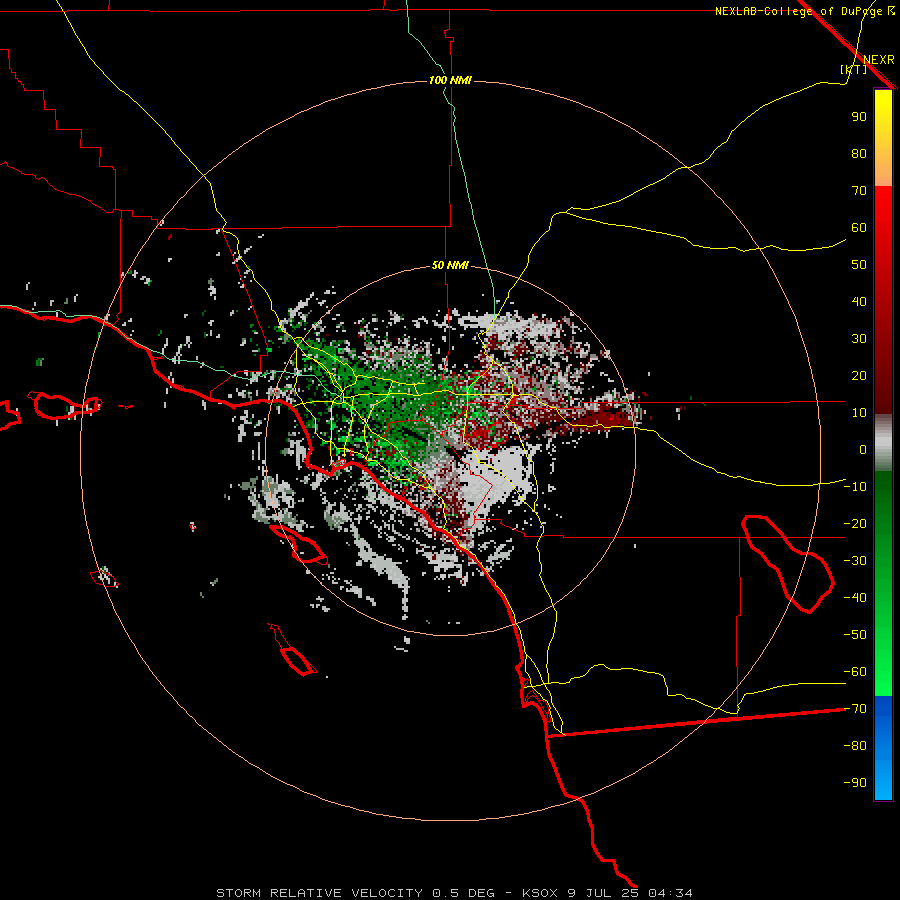Click the -20 value on the velocity scale
900x900 pixels.
pos(855,523)
